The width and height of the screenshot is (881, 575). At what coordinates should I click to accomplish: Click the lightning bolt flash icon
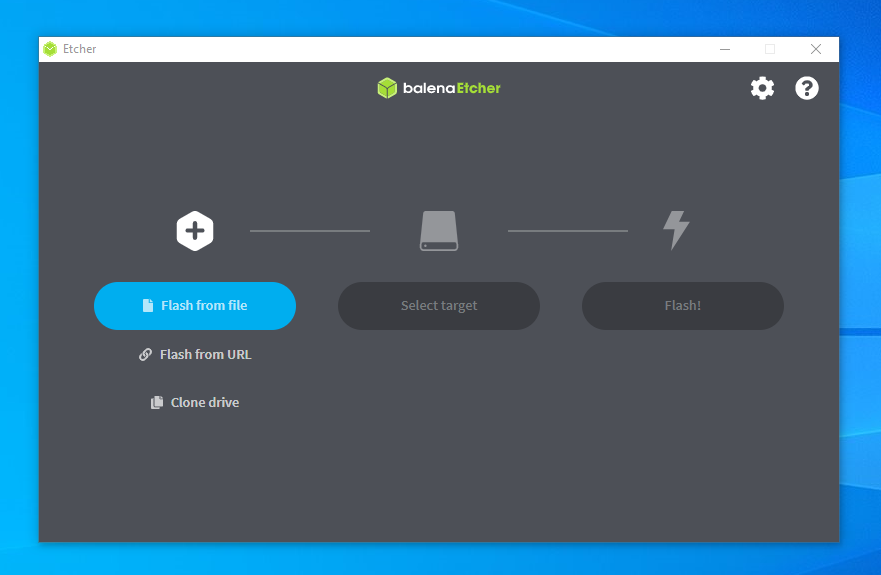tap(676, 230)
